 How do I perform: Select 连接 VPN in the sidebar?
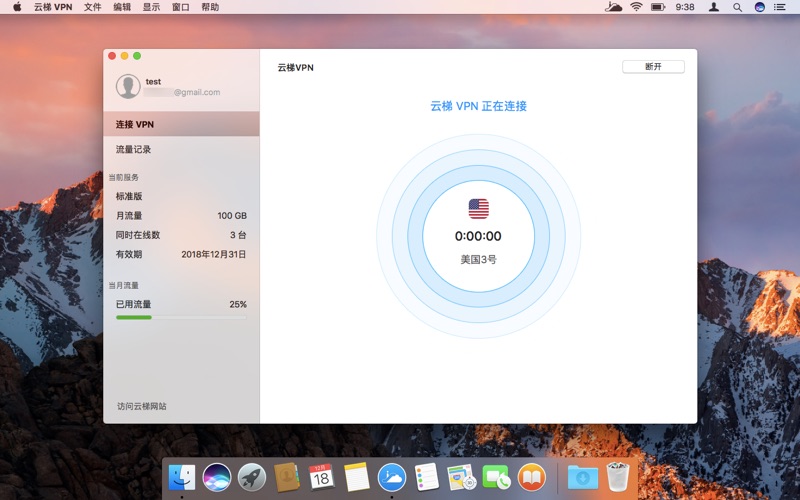click(x=181, y=124)
